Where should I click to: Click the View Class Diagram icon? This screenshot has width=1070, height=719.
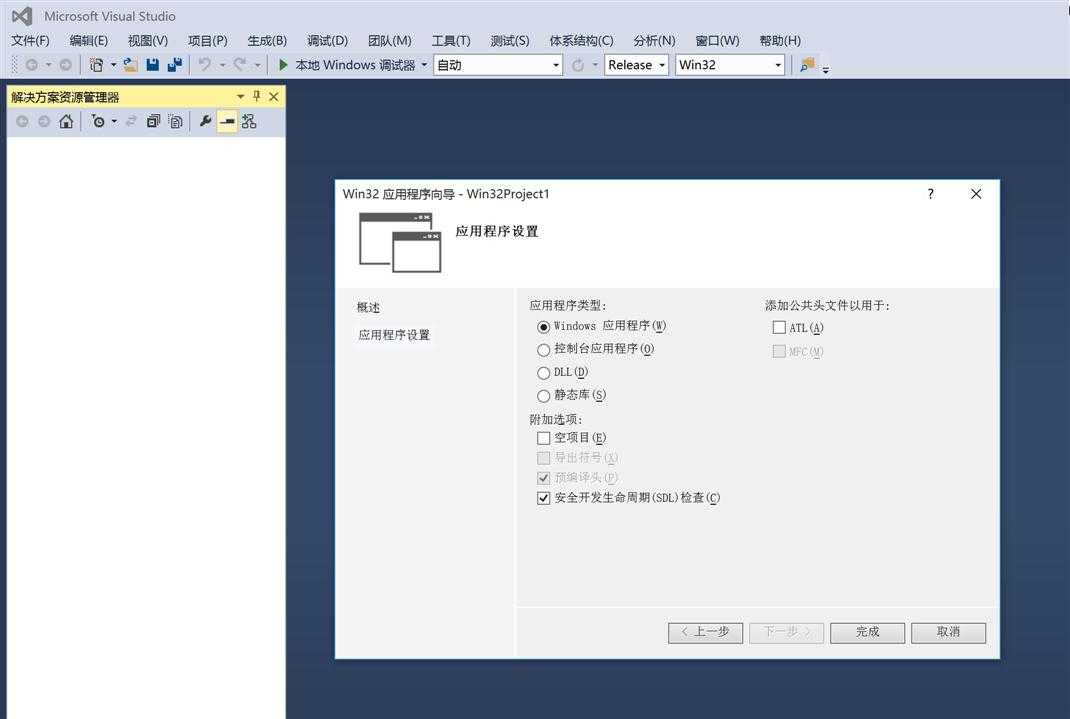click(x=249, y=121)
